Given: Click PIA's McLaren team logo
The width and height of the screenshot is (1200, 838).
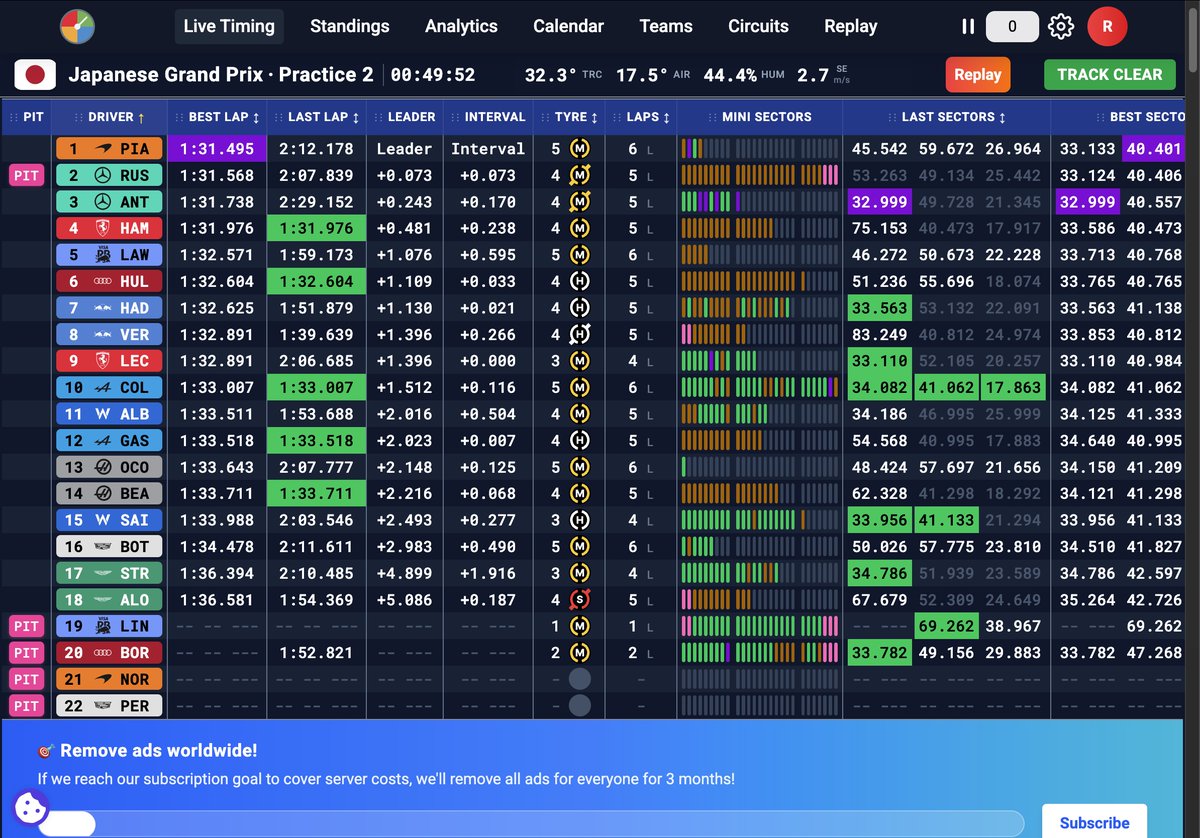Looking at the screenshot, I should point(101,149).
